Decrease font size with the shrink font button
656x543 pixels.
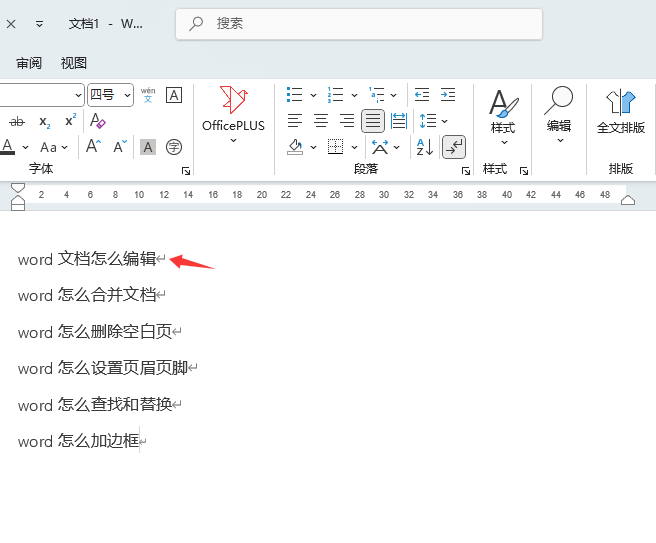120,146
